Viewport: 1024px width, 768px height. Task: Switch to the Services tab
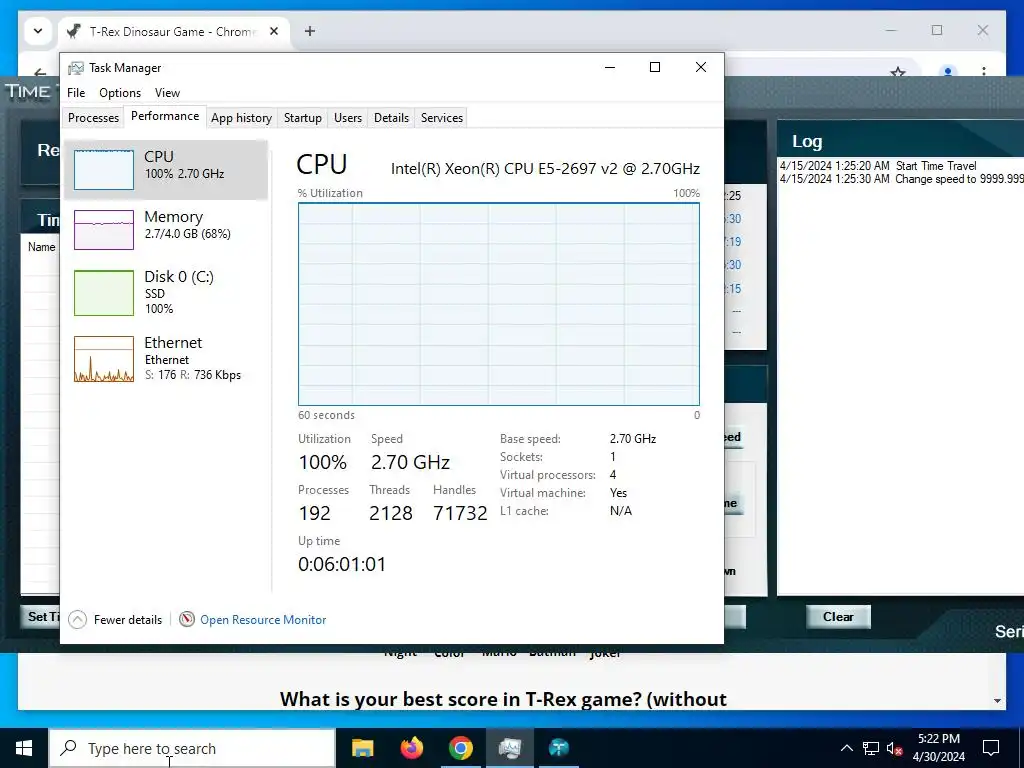[x=441, y=118]
